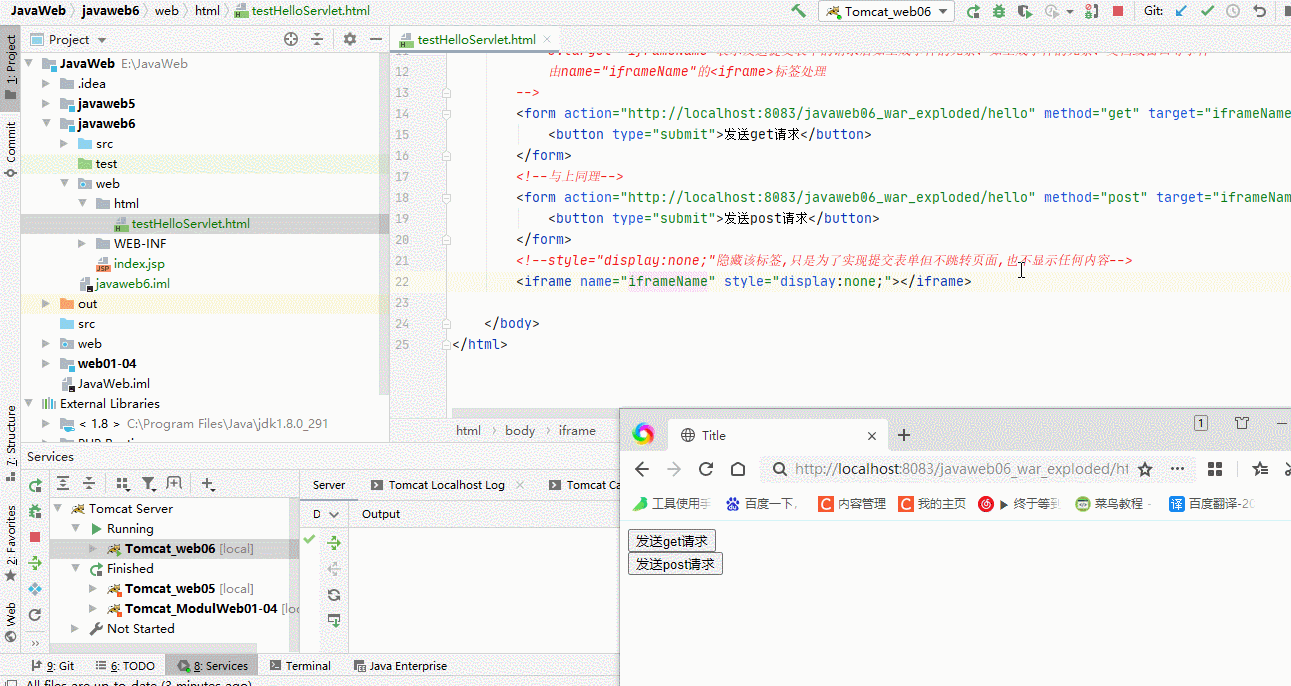The image size is (1291, 686).
Task: Open the 6: TODO tool window
Action: pyautogui.click(x=125, y=666)
